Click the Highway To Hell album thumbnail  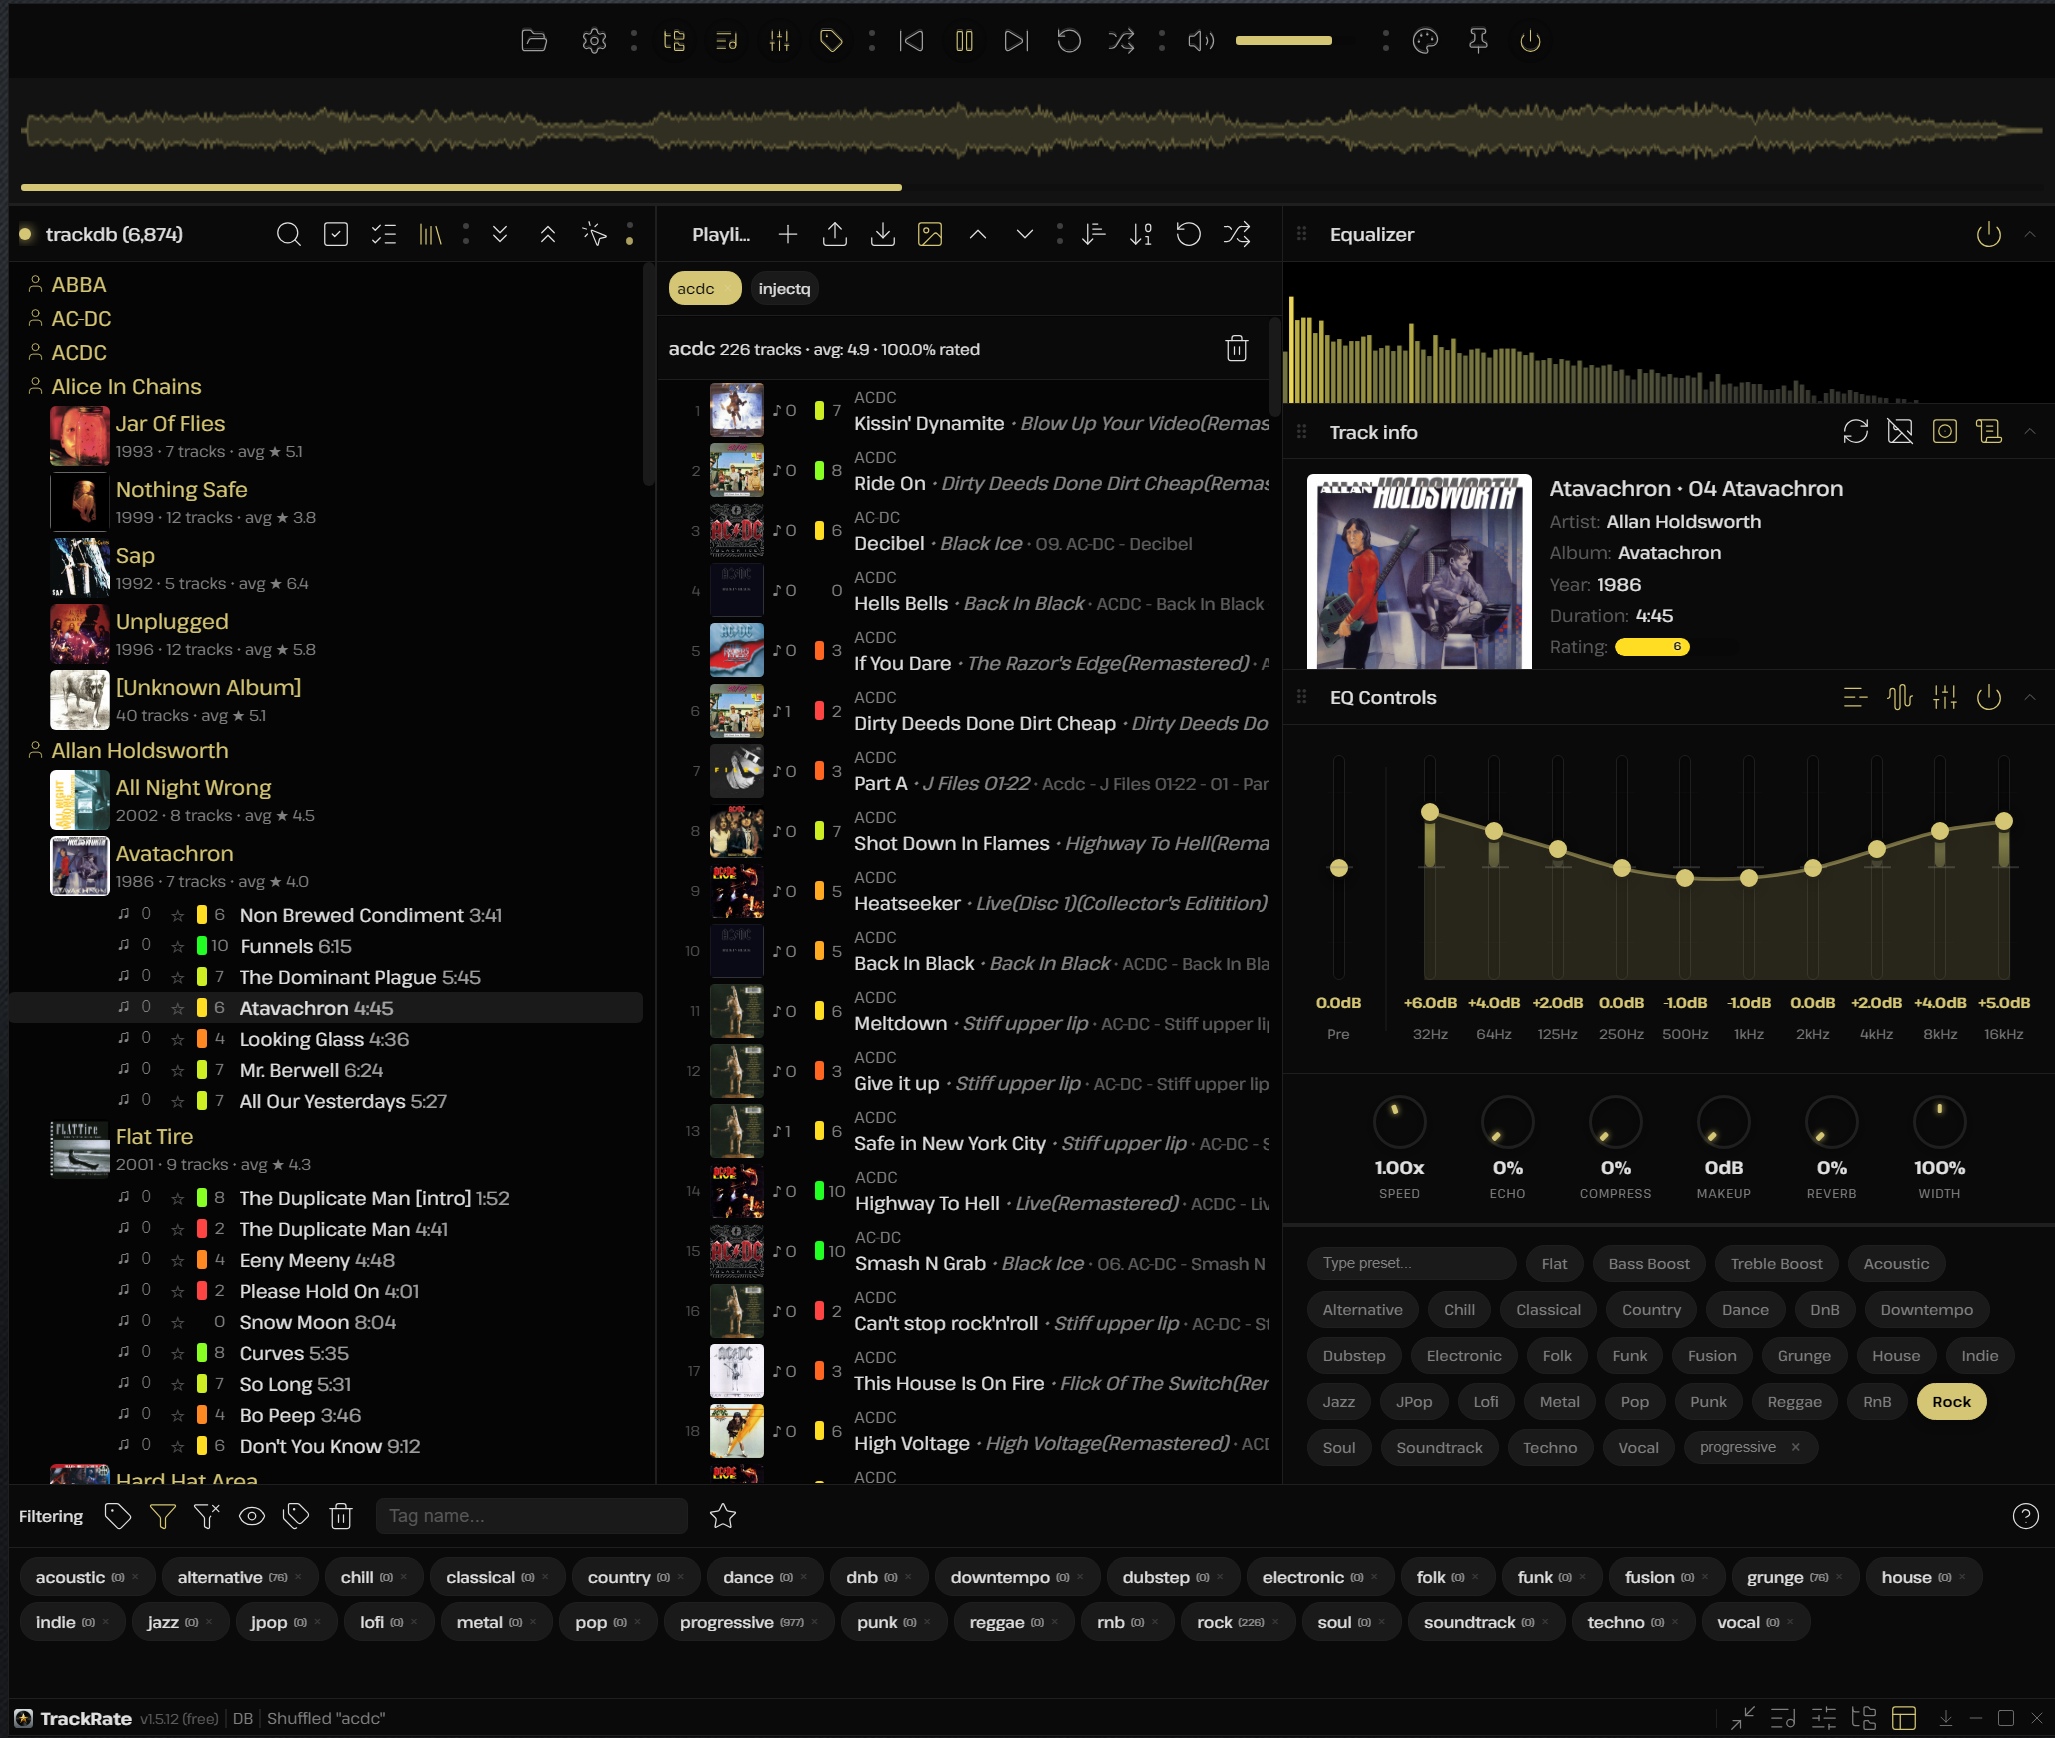click(x=737, y=1191)
